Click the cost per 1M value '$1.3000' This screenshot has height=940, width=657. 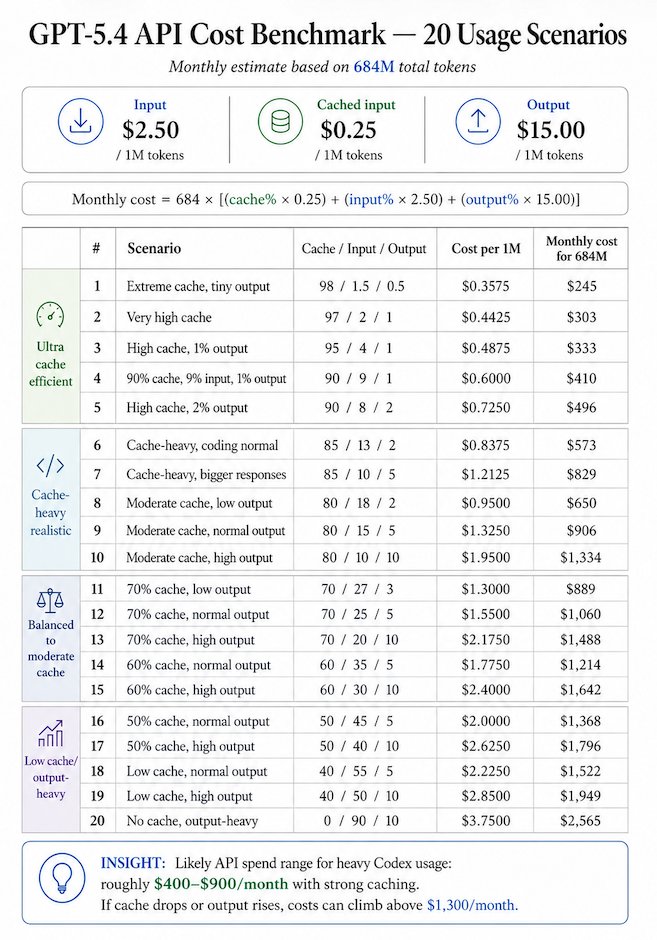tap(486, 589)
